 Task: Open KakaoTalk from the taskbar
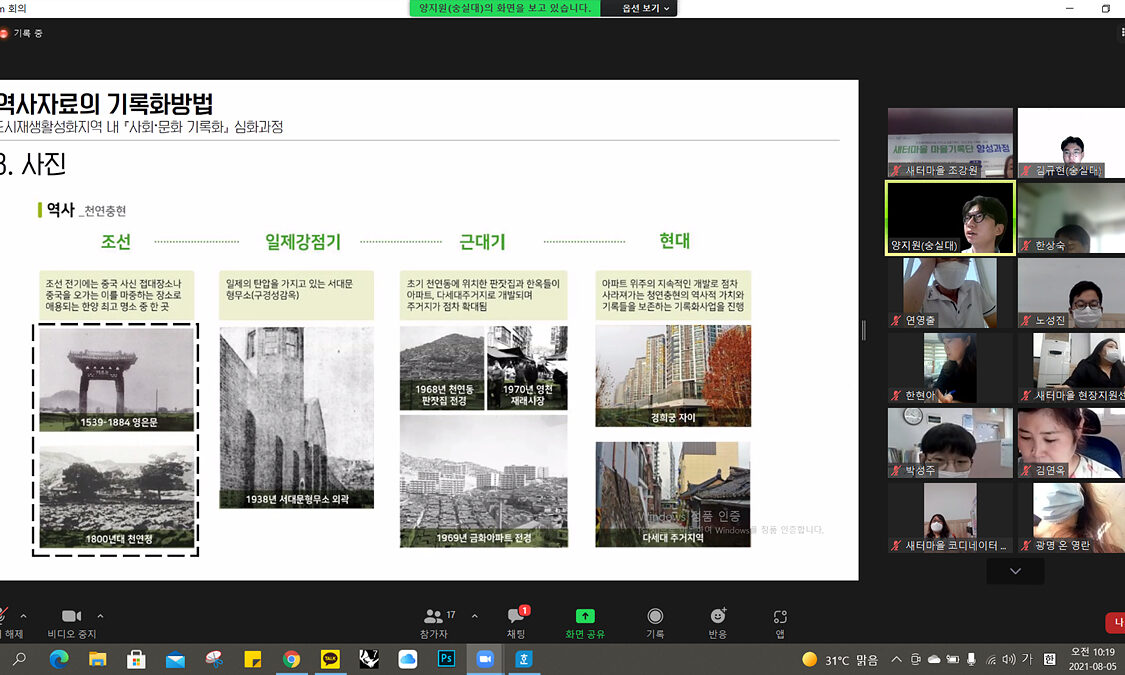[x=330, y=659]
